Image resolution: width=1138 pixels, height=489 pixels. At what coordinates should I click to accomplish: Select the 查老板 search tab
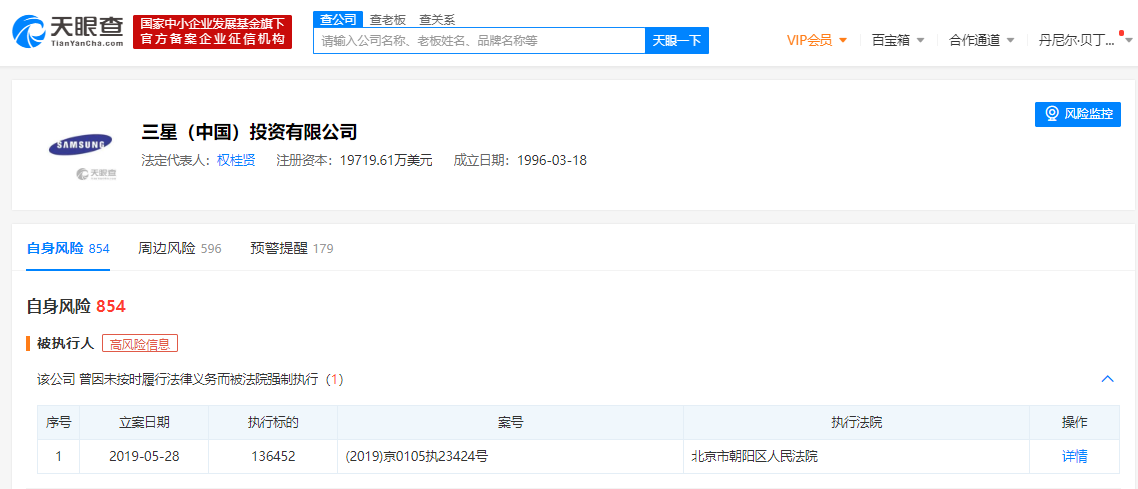coord(388,20)
